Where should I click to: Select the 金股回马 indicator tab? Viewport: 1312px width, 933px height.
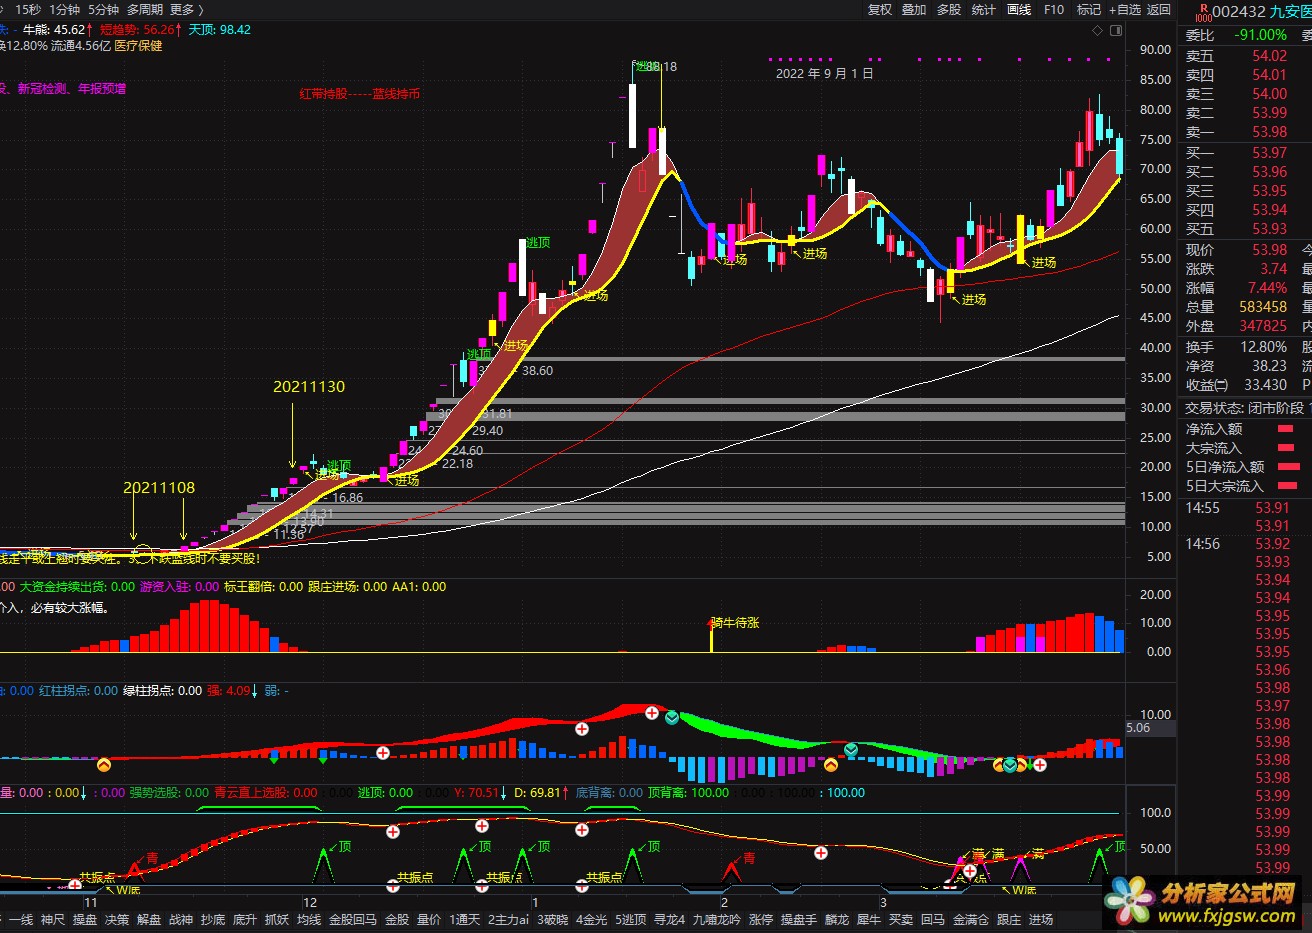point(353,920)
